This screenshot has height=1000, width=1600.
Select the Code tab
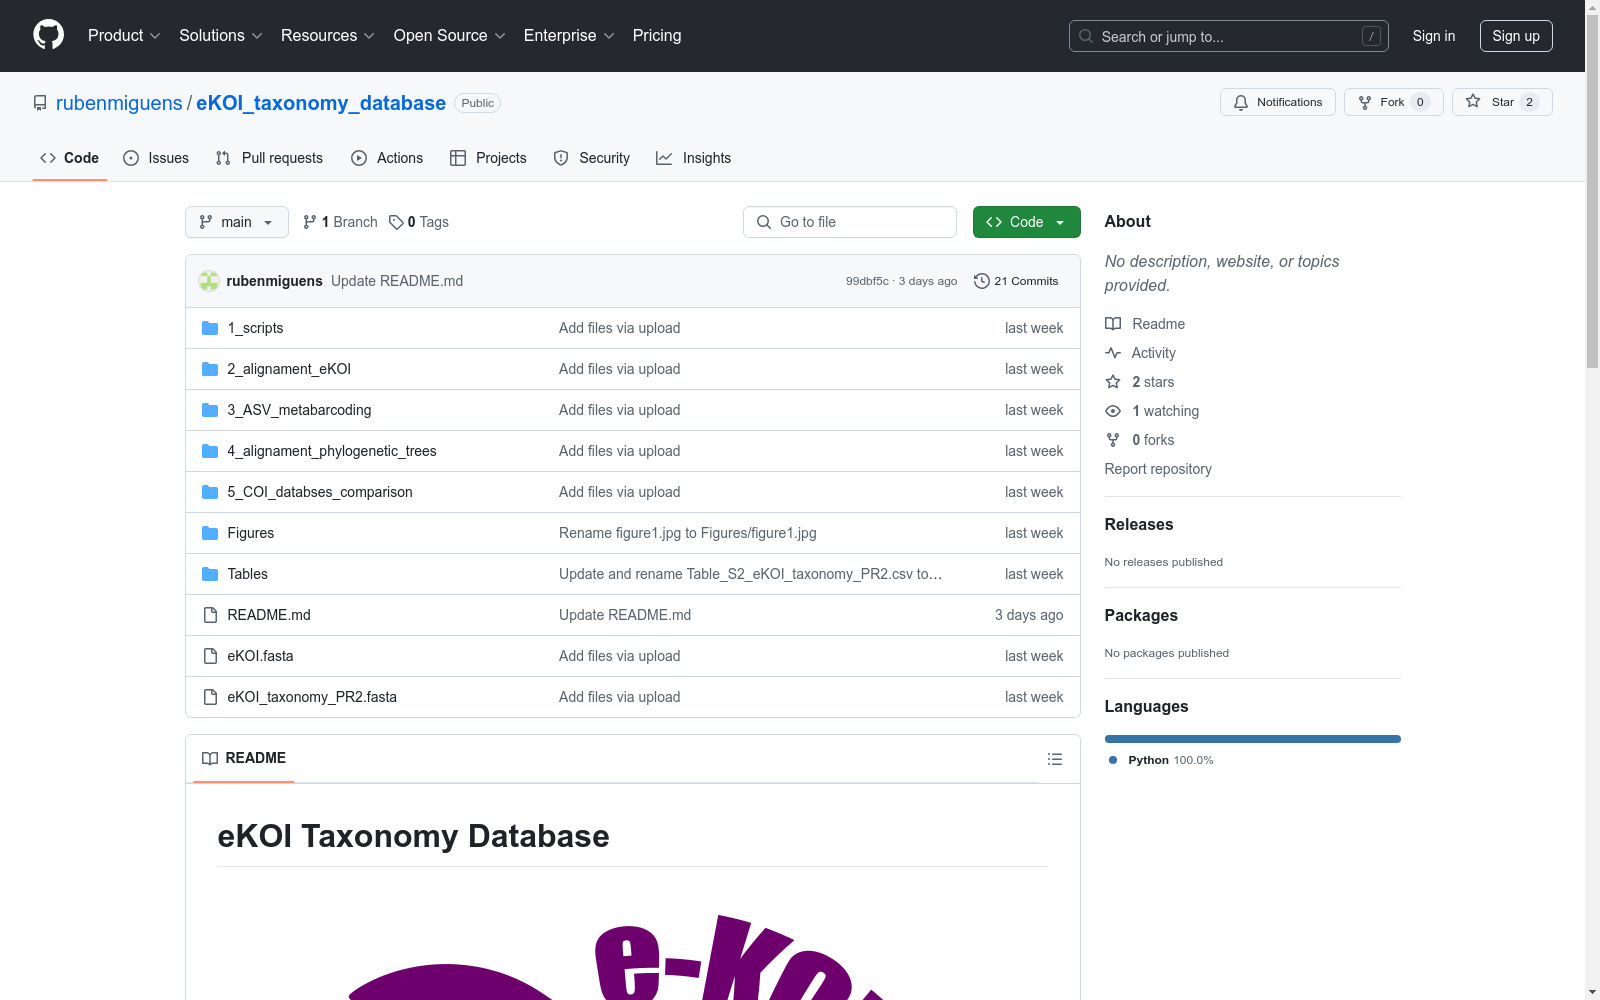pyautogui.click(x=70, y=158)
